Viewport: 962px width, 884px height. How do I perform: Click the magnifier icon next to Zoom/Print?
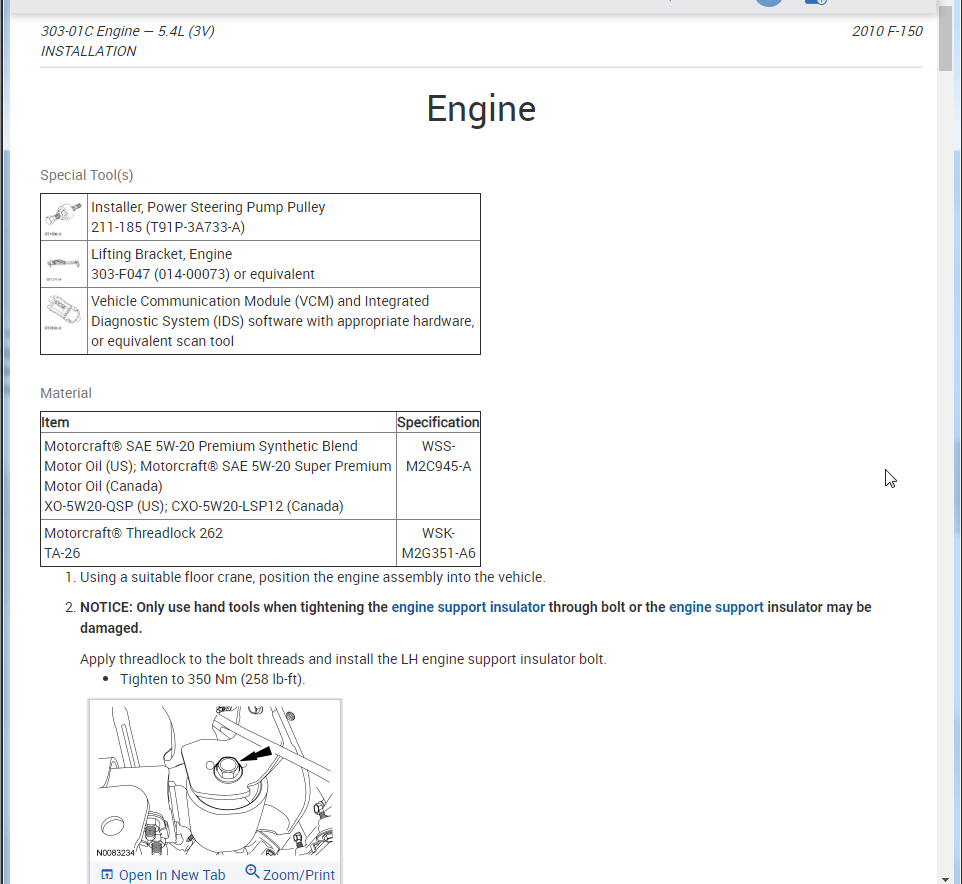[x=252, y=872]
